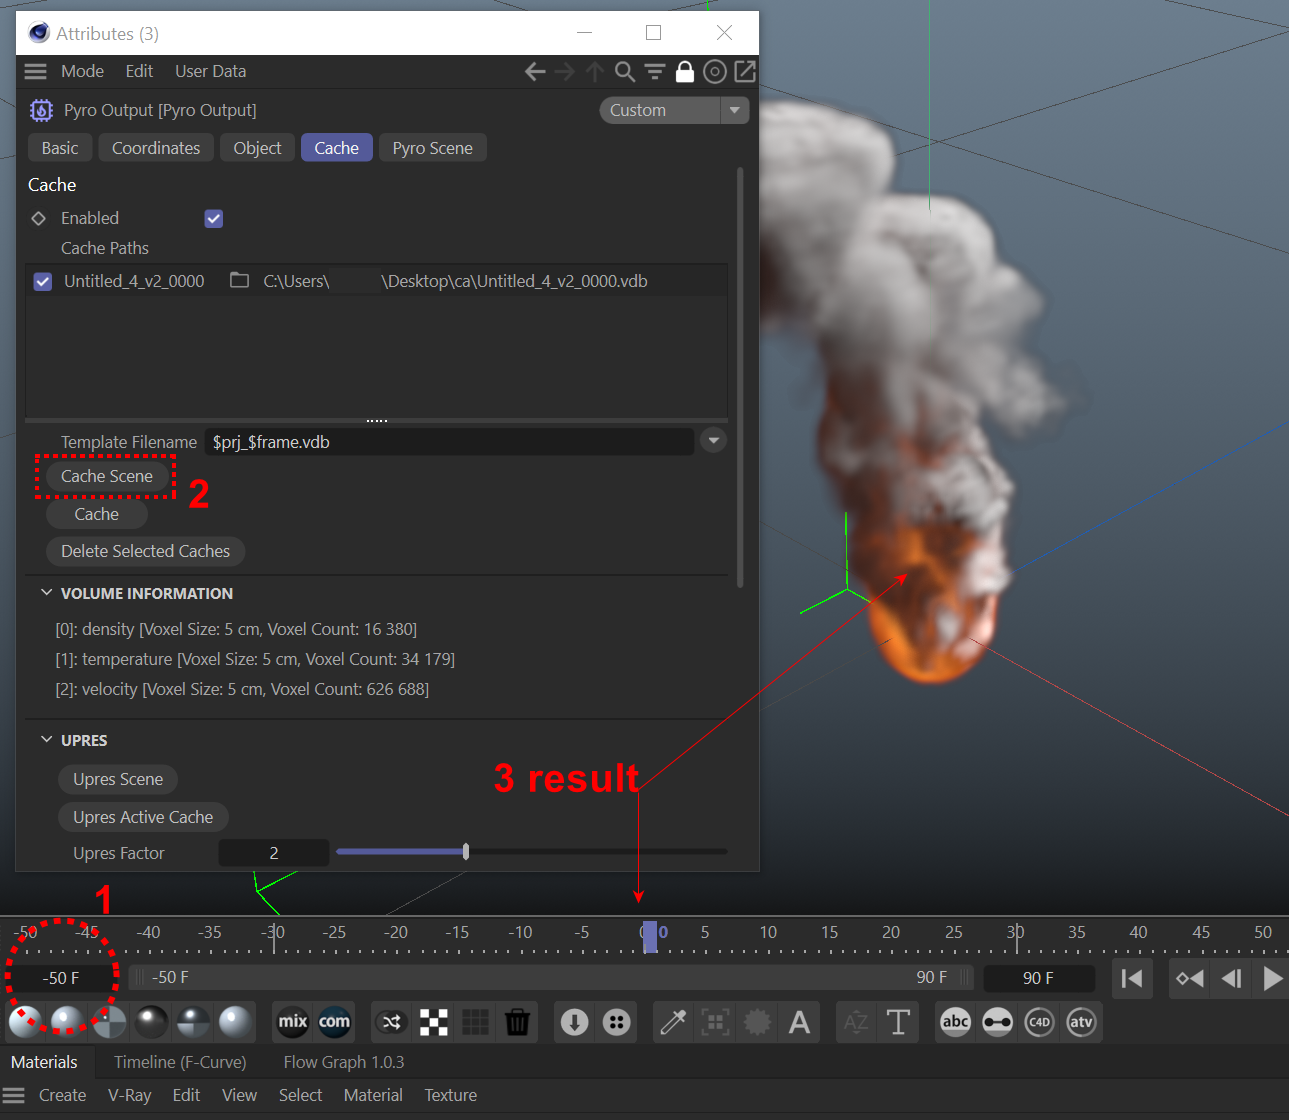1289x1120 pixels.
Task: Toggle the Untitled_4_v2_0000 cache path checkbox
Action: (x=43, y=281)
